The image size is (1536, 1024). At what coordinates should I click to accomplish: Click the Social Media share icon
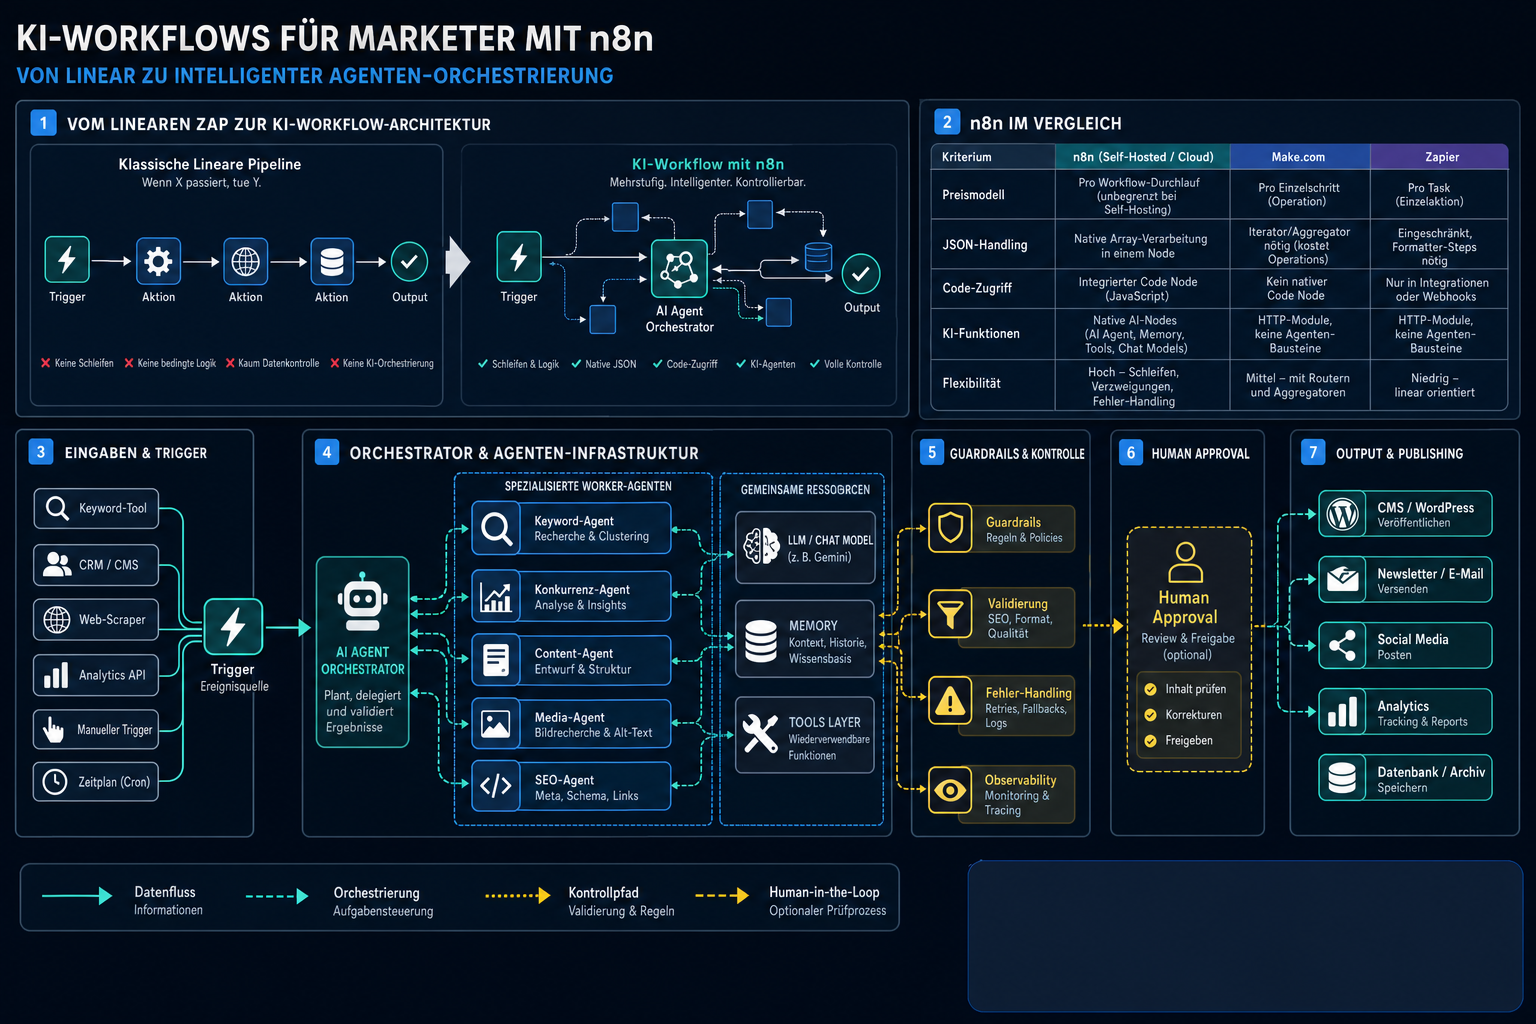[x=1343, y=645]
